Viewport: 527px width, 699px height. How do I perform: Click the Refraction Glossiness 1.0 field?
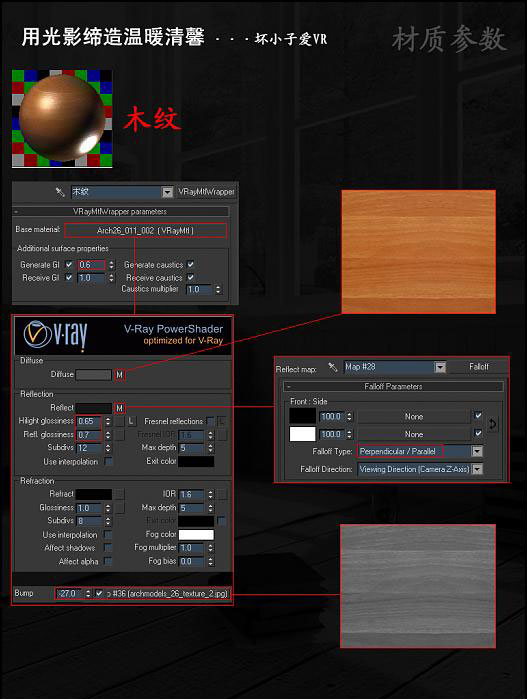(90, 508)
